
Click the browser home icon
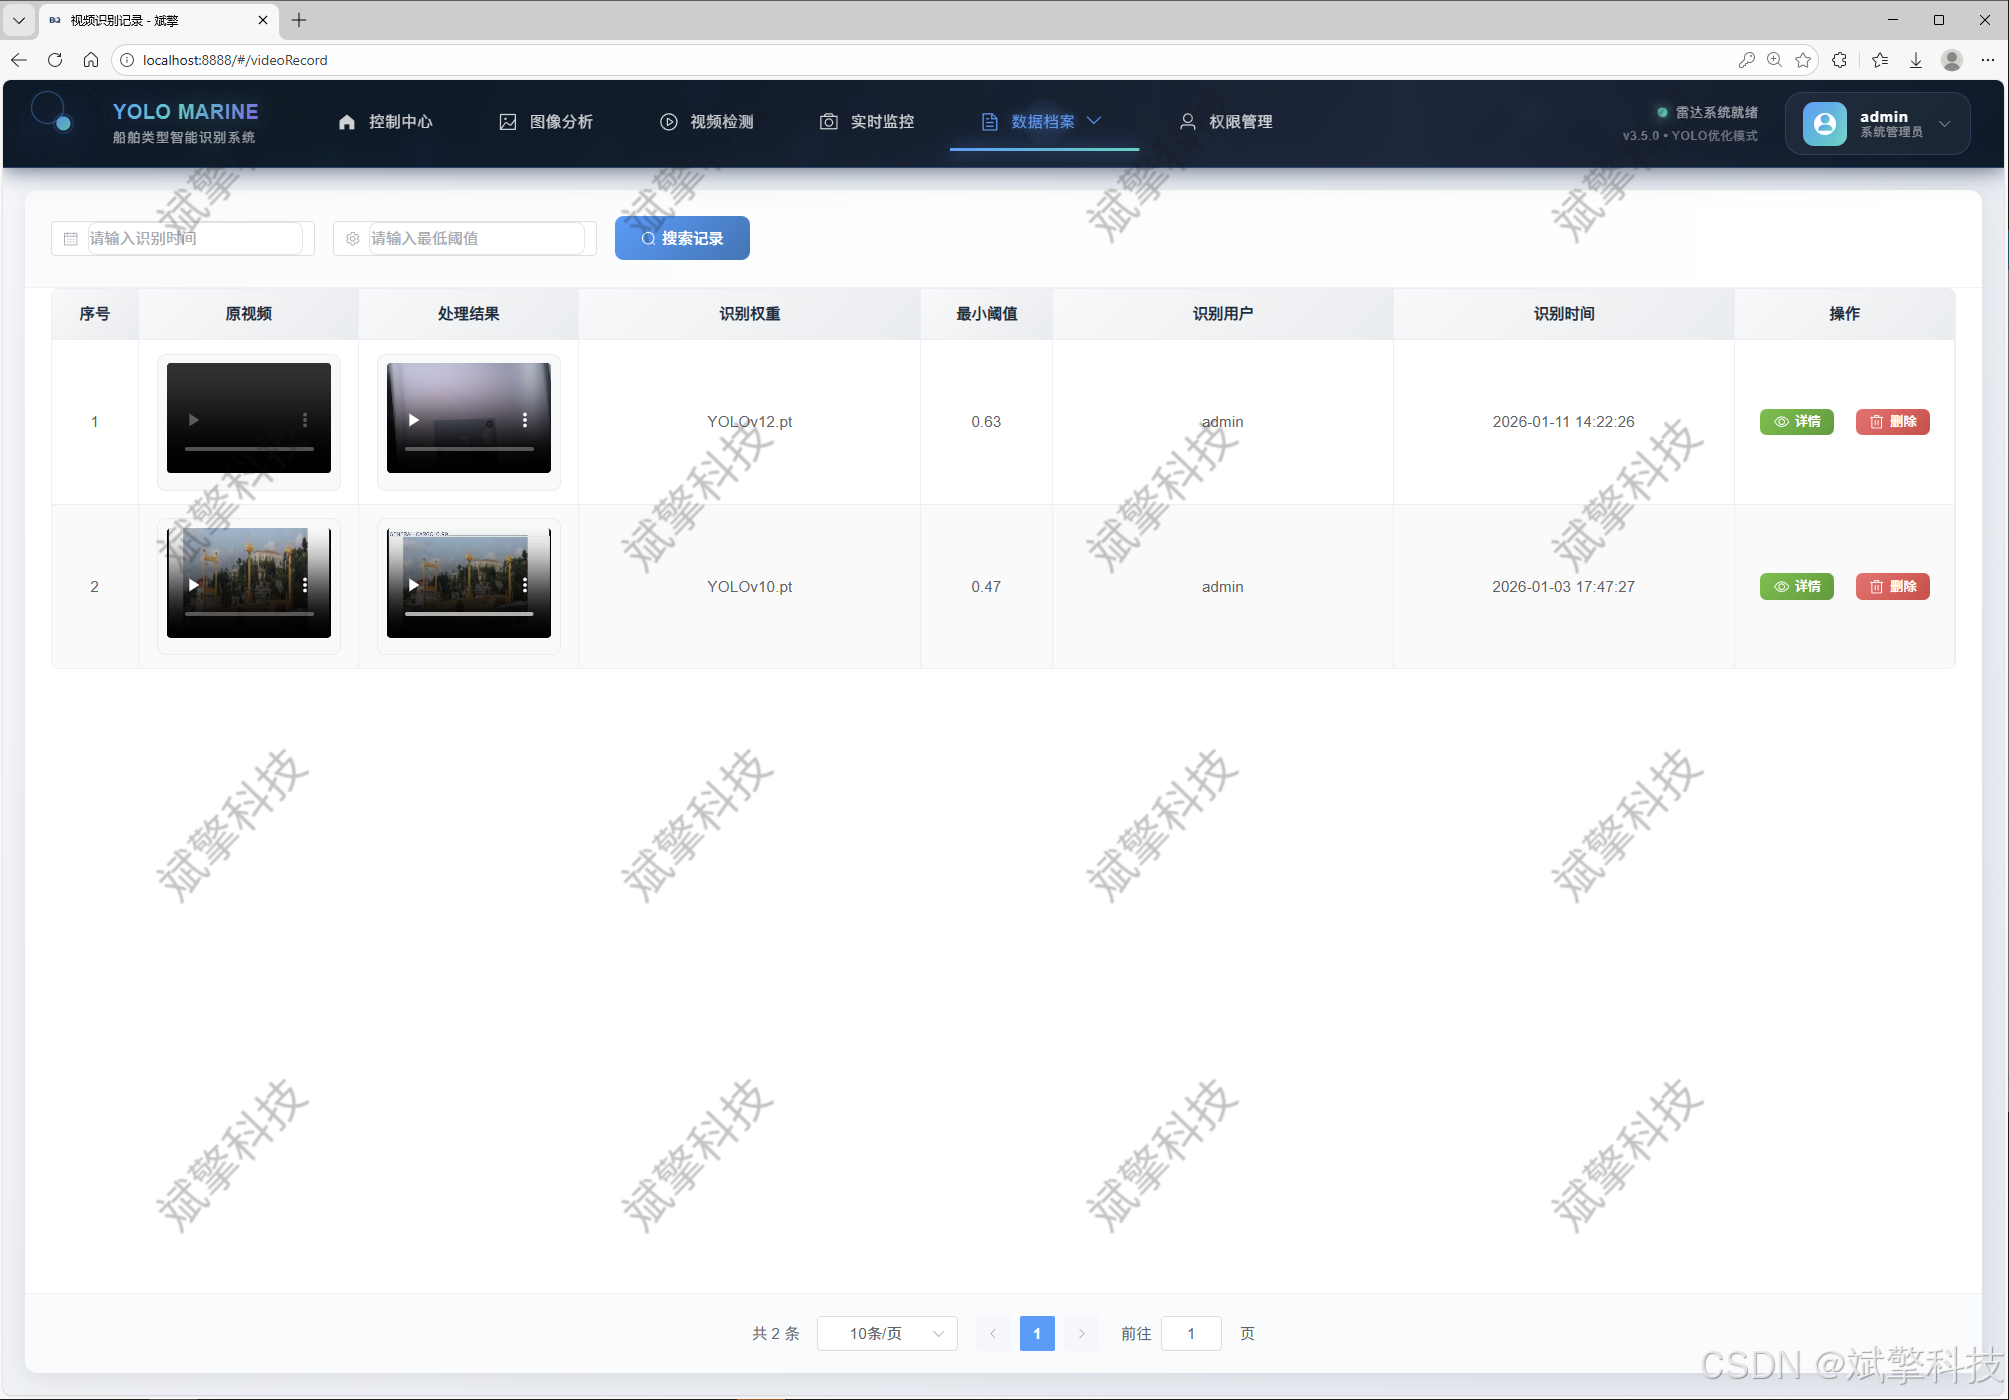[91, 60]
